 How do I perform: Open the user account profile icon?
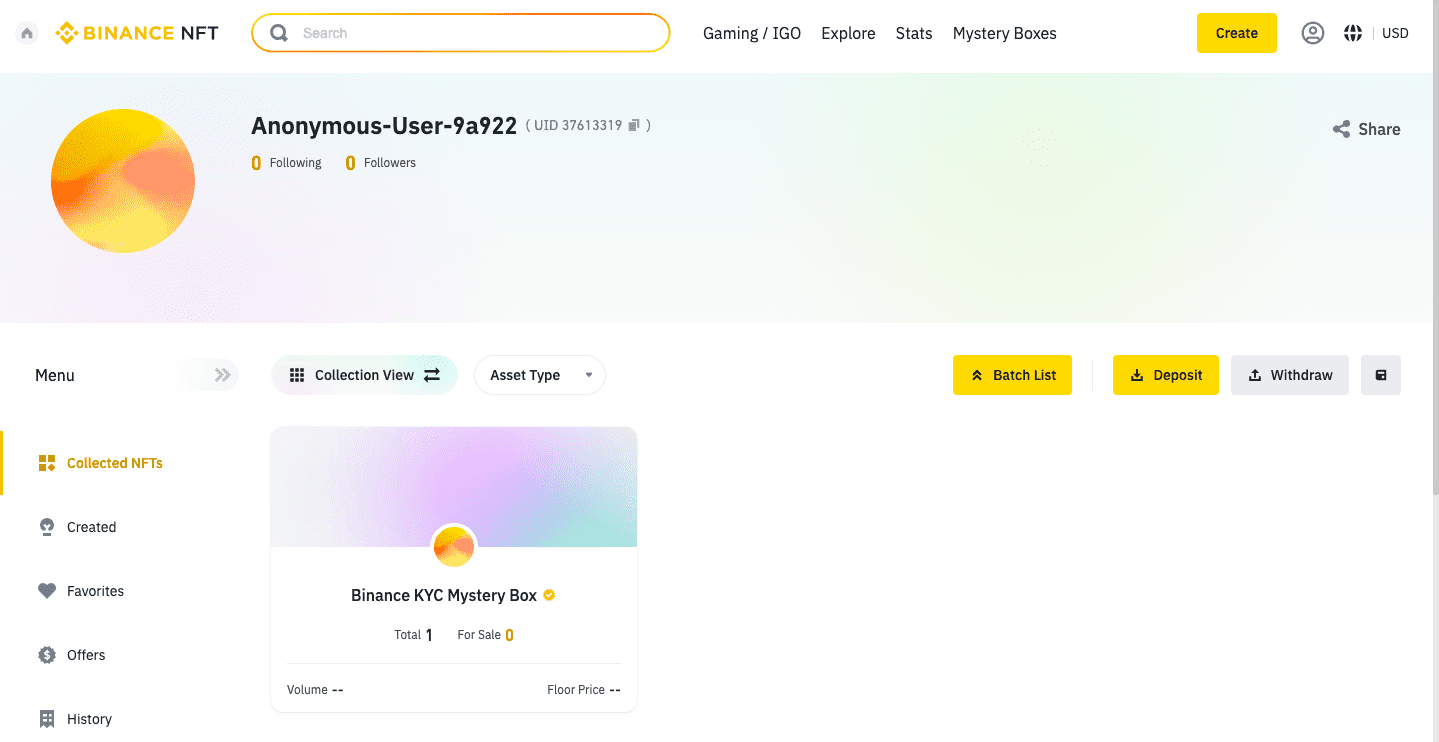coord(1313,33)
